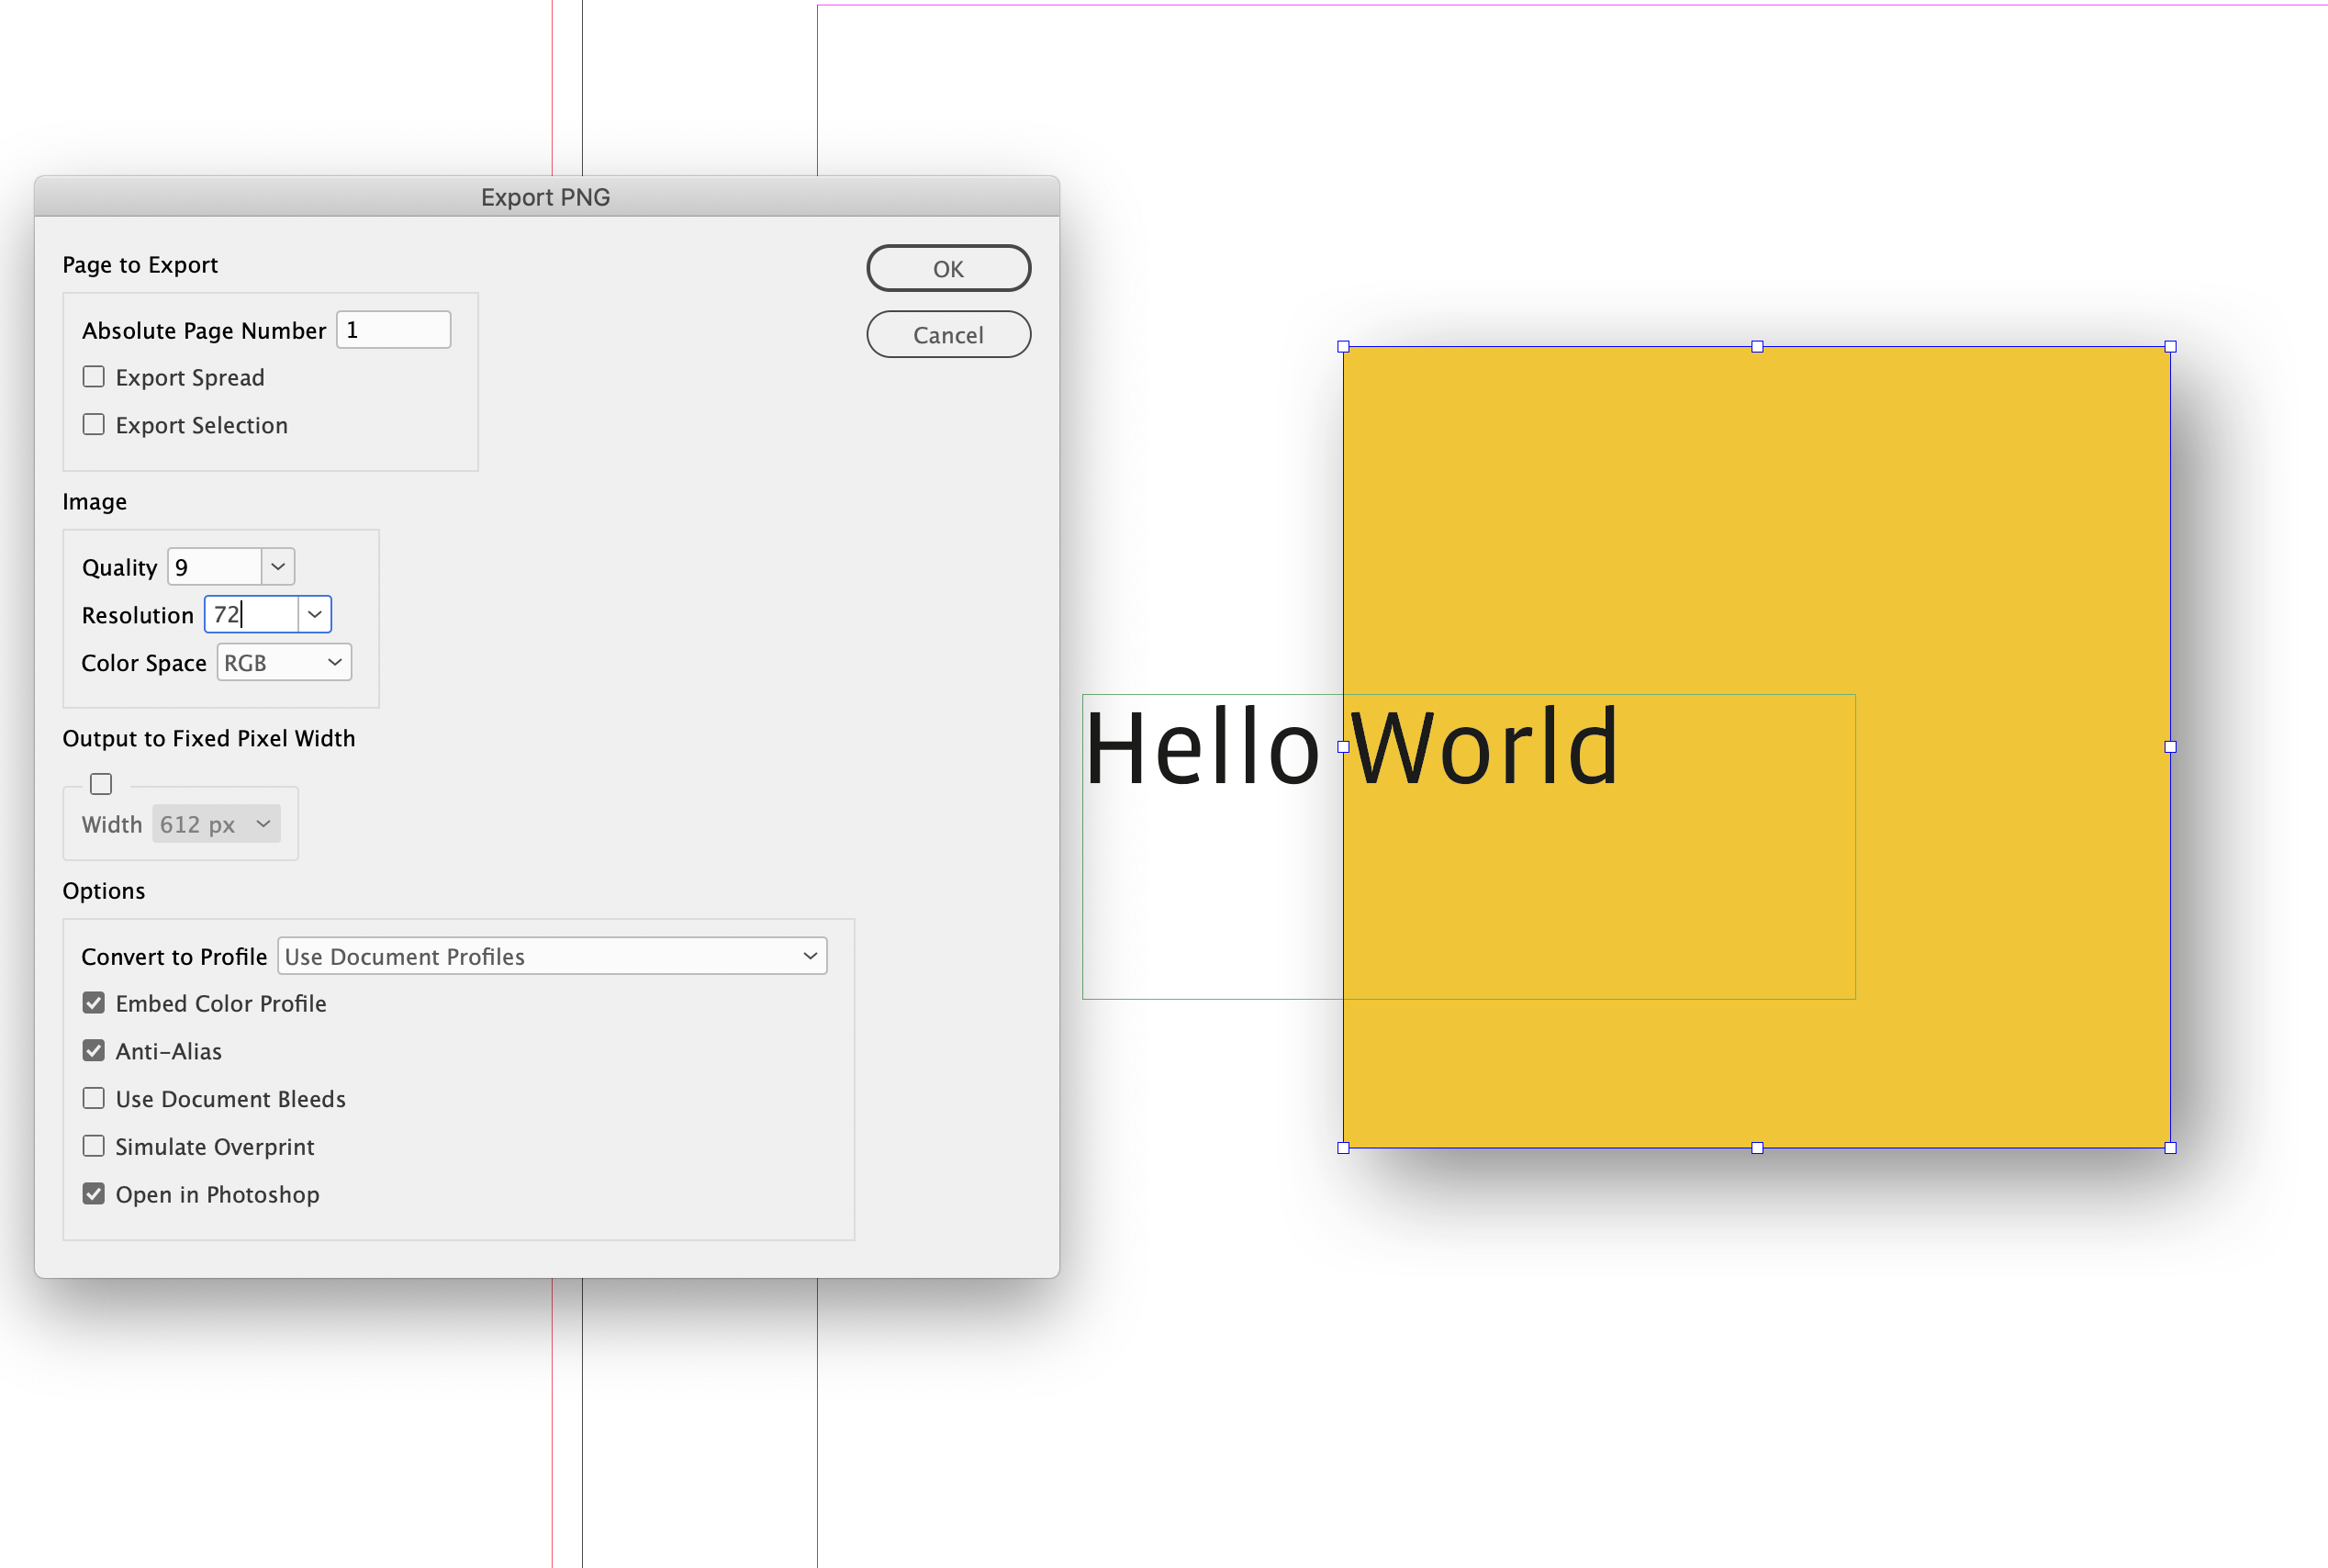This screenshot has width=2328, height=1568.
Task: Check Output to Fixed Pixel Width
Action: 100,783
